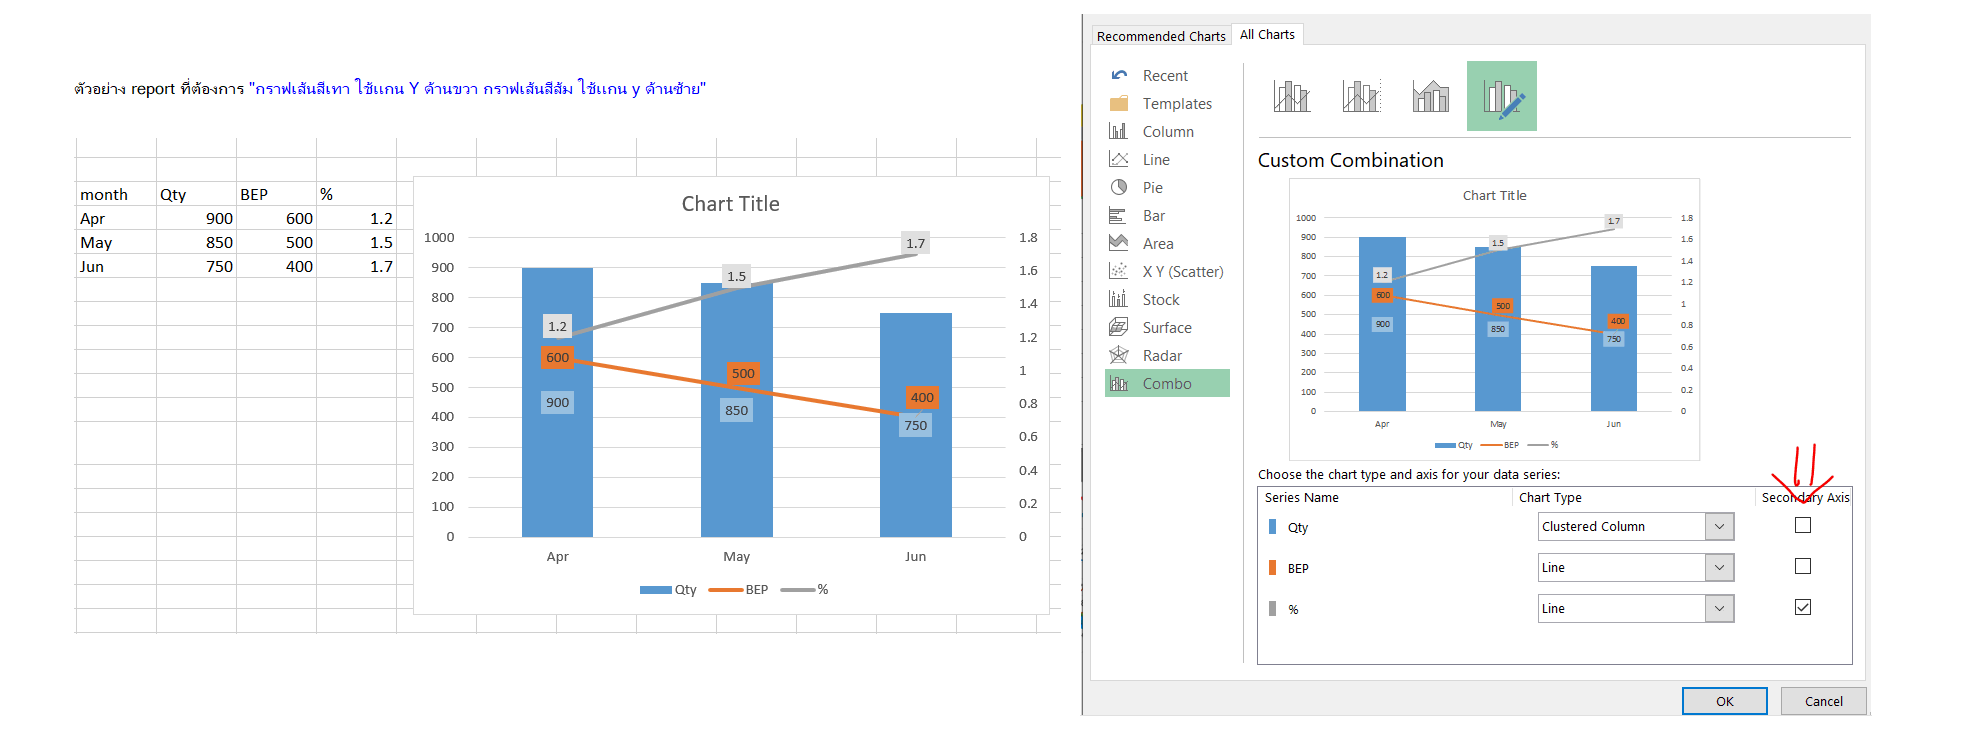This screenshot has height=754, width=1982.
Task: Cancel the chart type dialog
Action: (x=1823, y=701)
